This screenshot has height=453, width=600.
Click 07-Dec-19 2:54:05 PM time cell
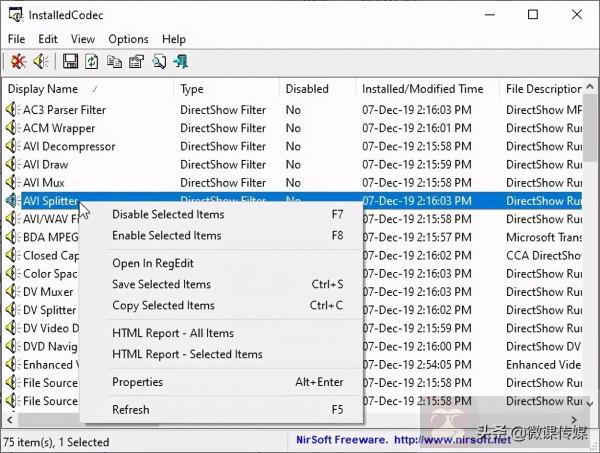pos(417,365)
